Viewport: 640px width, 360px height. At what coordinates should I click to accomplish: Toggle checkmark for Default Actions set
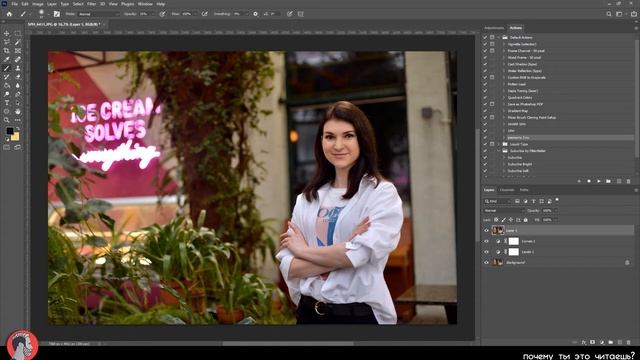pyautogui.click(x=485, y=38)
